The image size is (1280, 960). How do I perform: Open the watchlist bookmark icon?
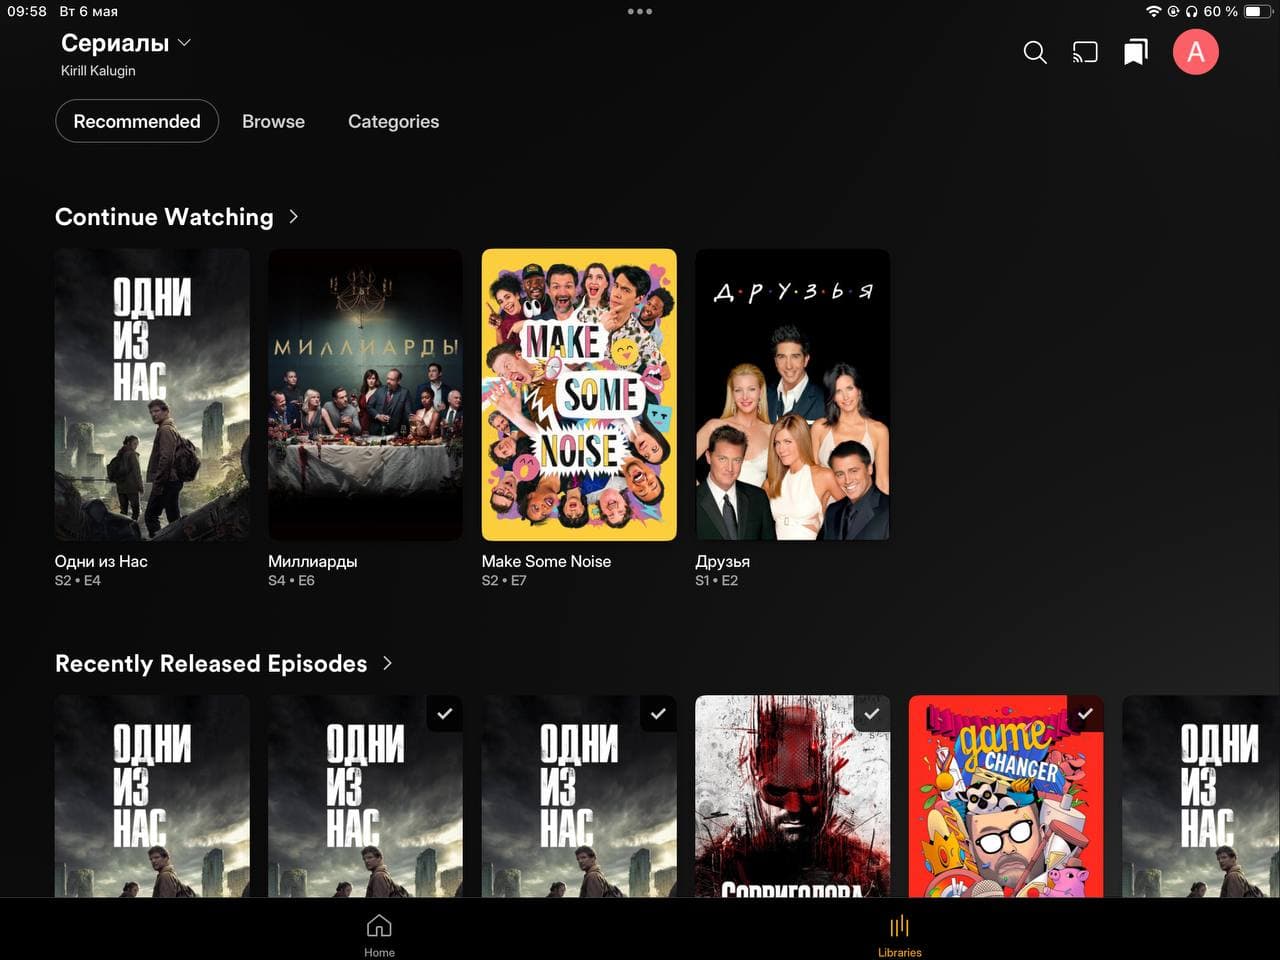(x=1136, y=52)
